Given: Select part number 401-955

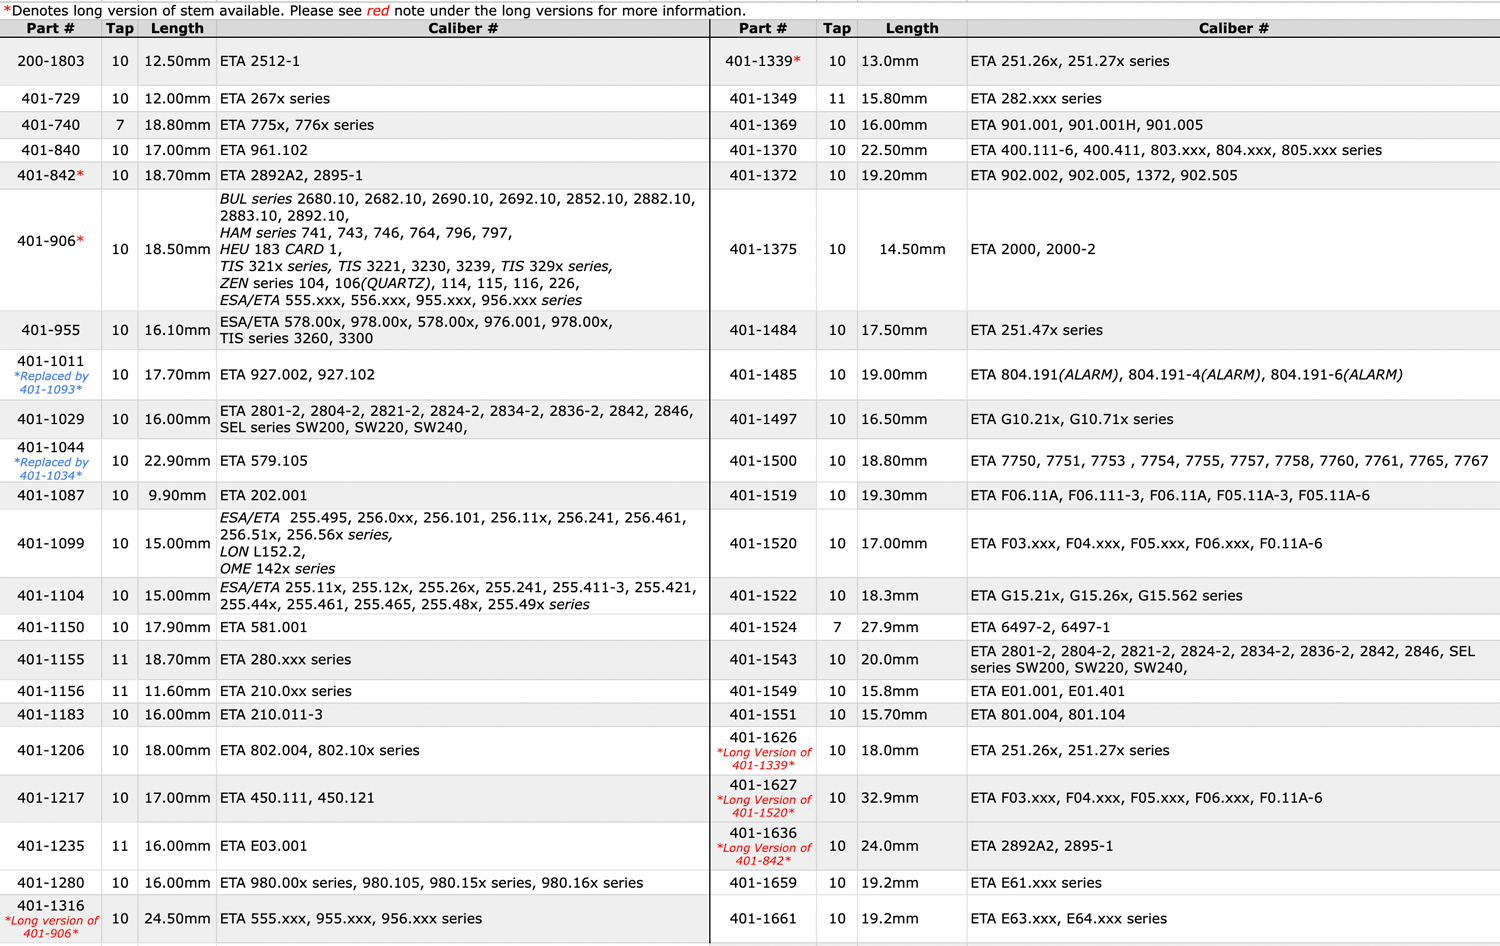Looking at the screenshot, I should coord(51,330).
